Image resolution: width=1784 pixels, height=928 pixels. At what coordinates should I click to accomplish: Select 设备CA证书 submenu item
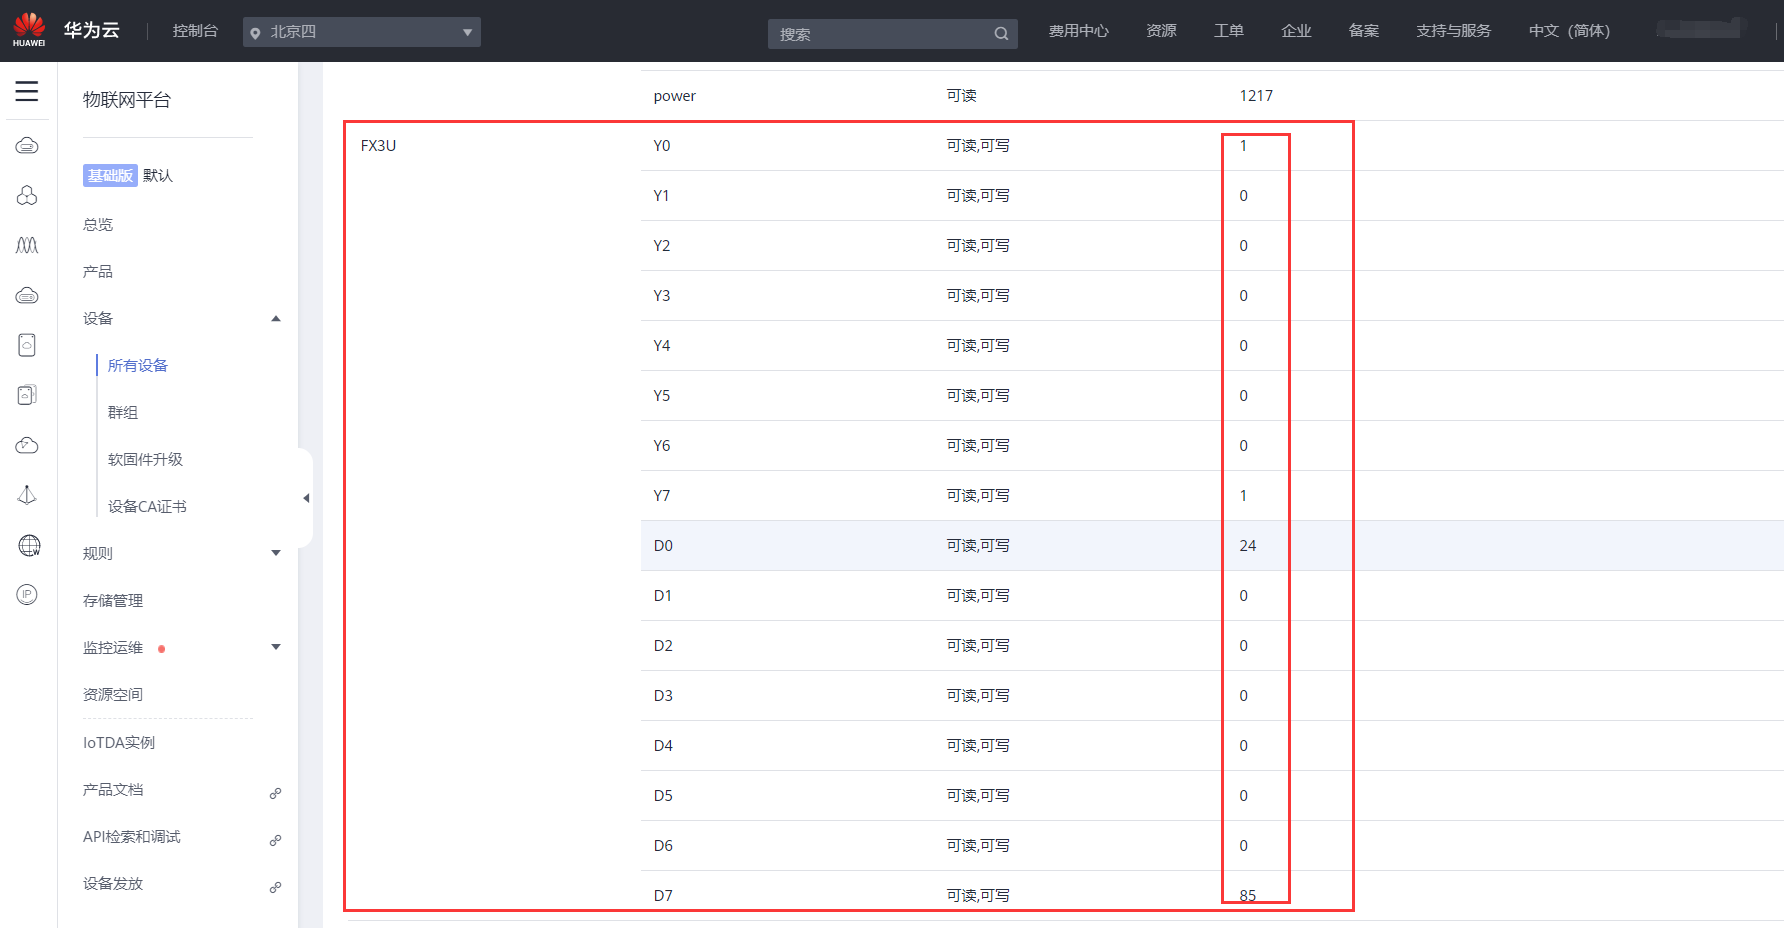pyautogui.click(x=147, y=507)
